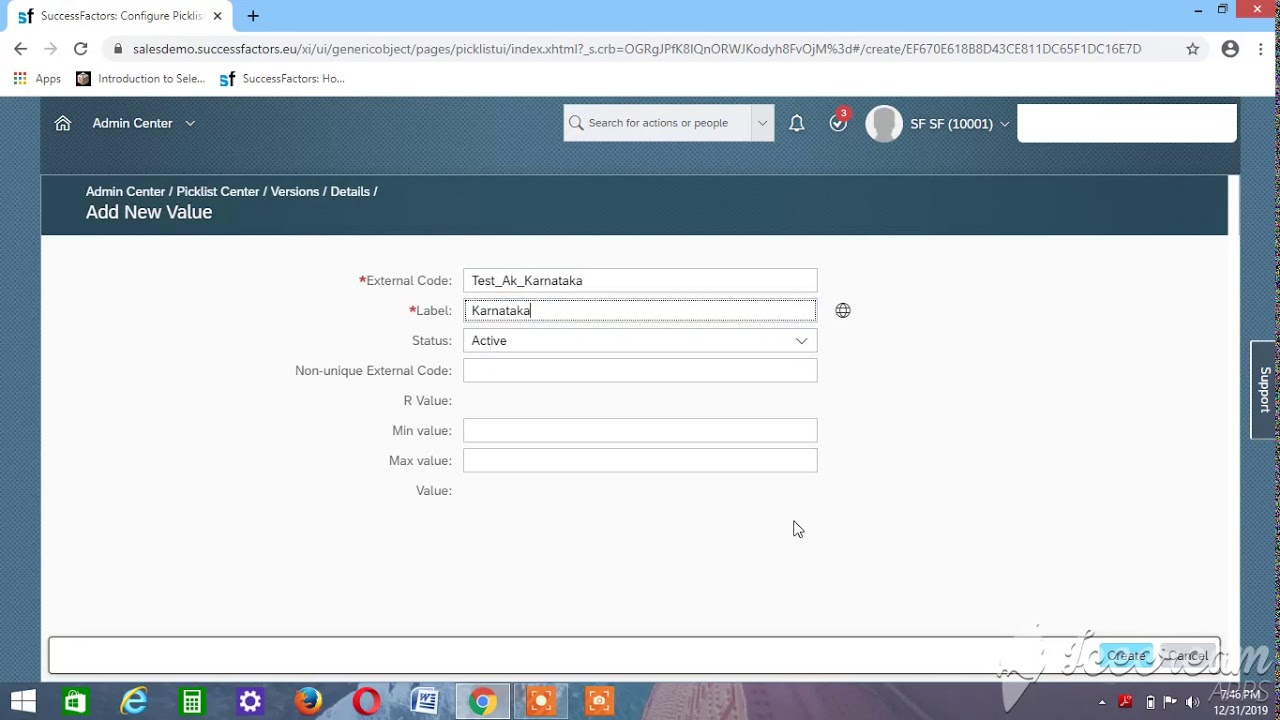Open the to-do checkmark icon with badge
The height and width of the screenshot is (720, 1280).
pyautogui.click(x=838, y=122)
